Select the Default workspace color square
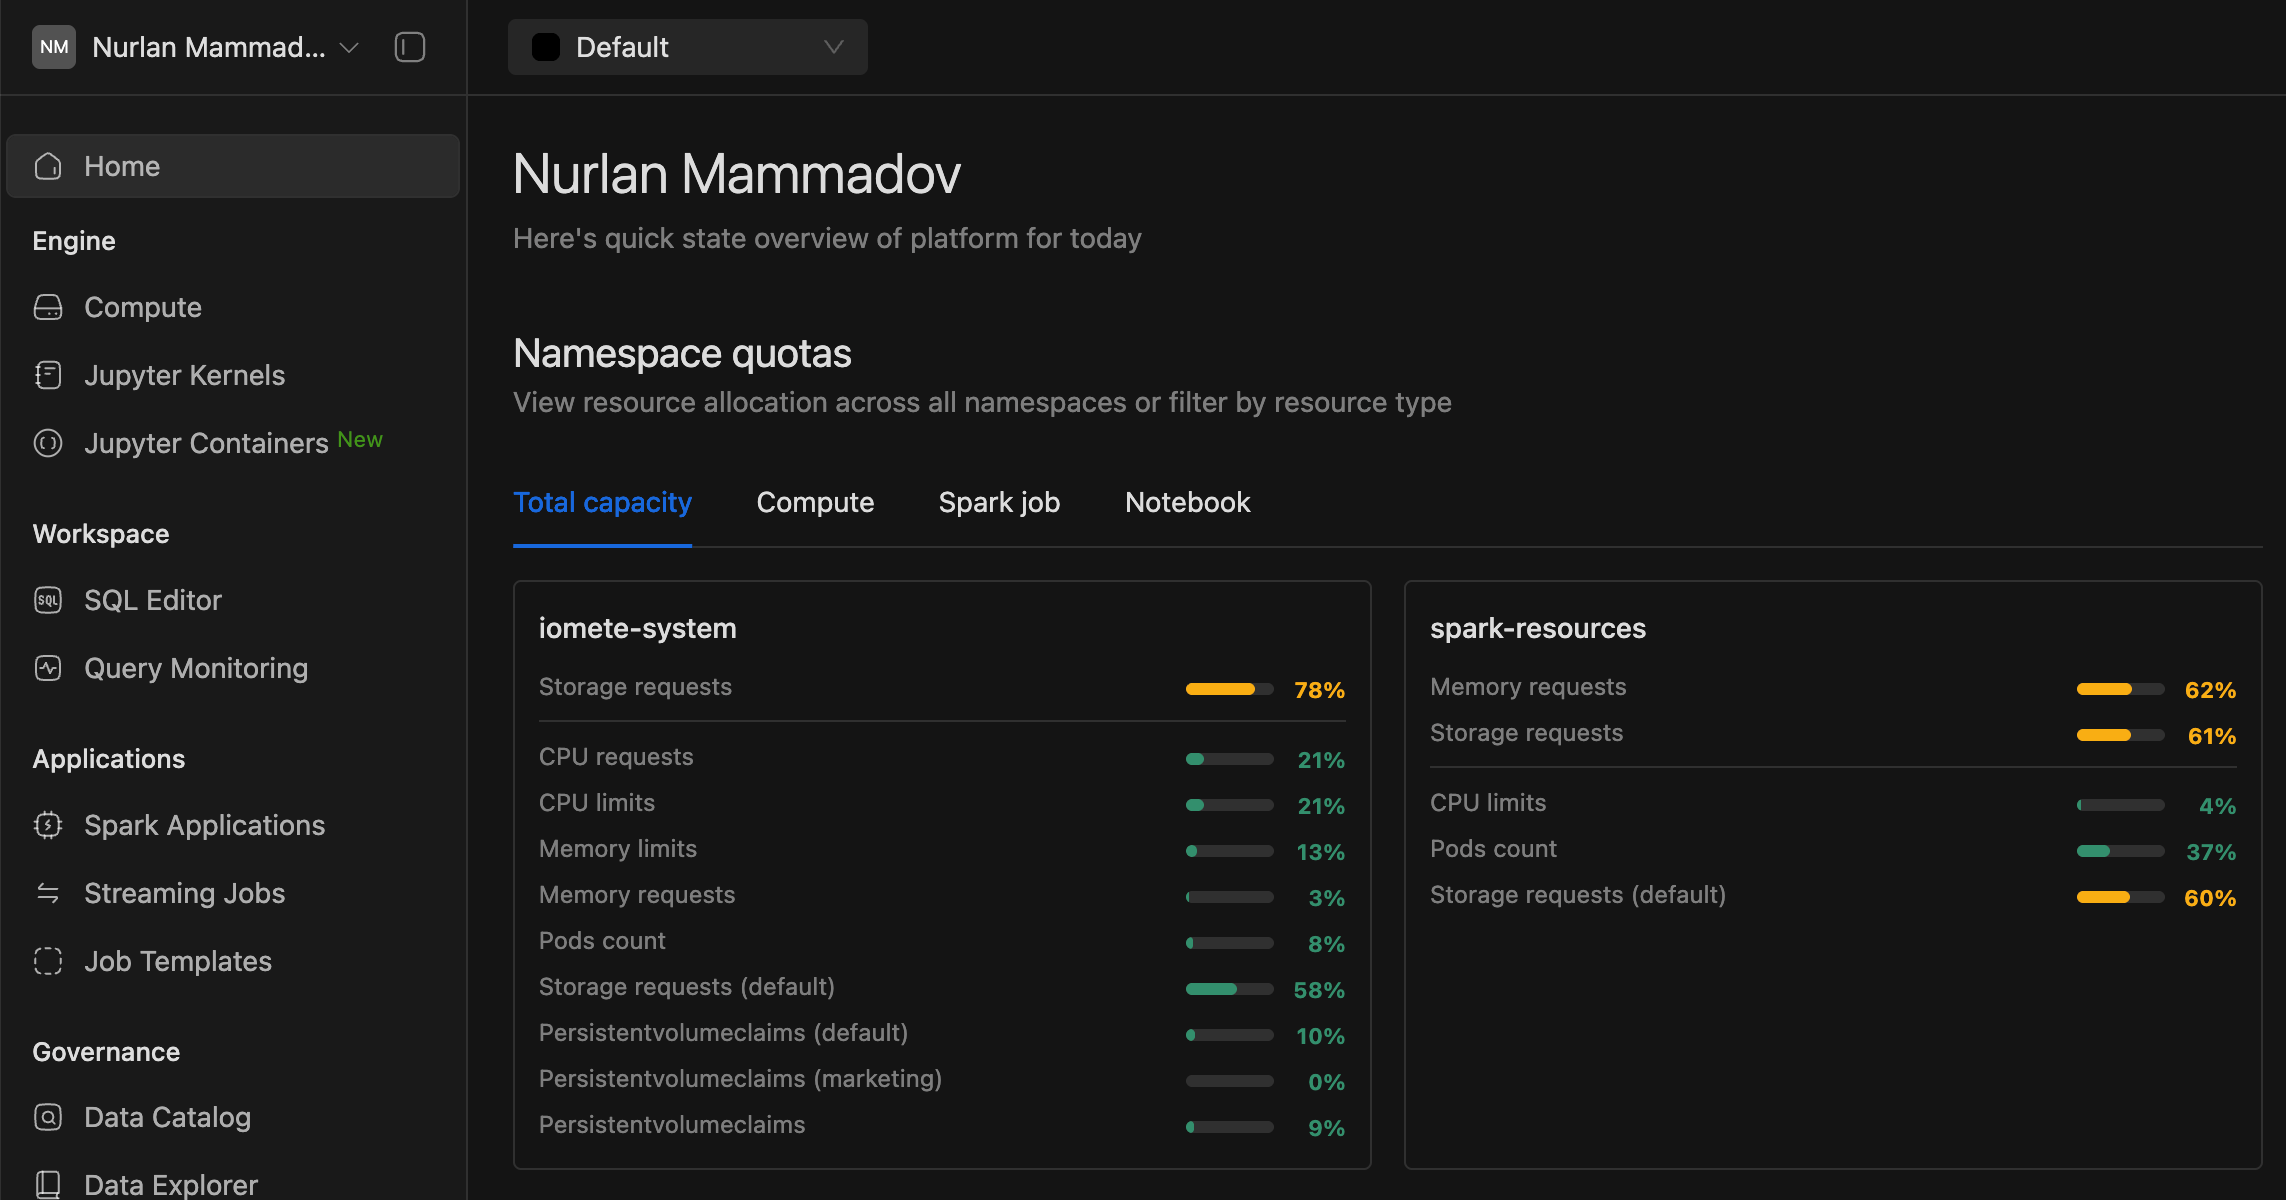 pos(546,46)
